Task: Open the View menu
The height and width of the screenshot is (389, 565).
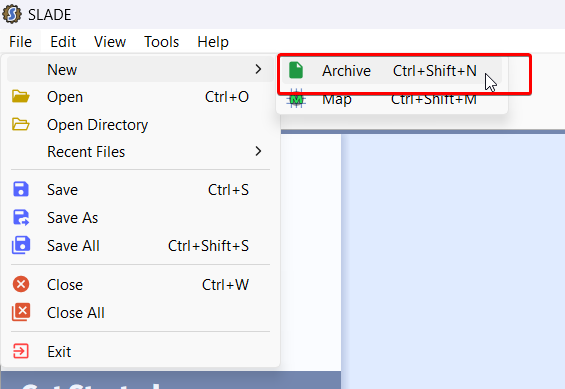Action: pyautogui.click(x=110, y=42)
